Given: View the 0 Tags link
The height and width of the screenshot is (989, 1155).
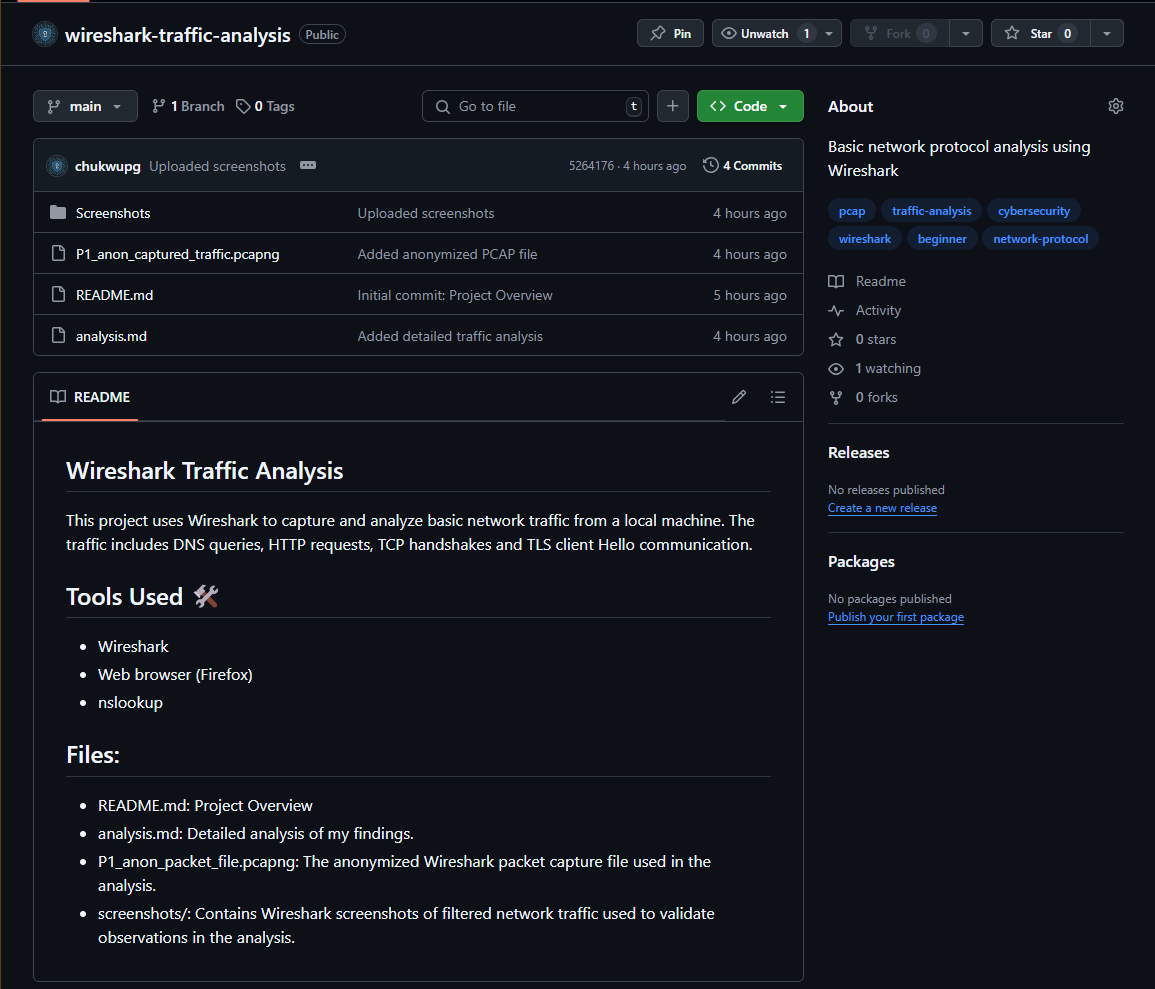Looking at the screenshot, I should click(265, 106).
